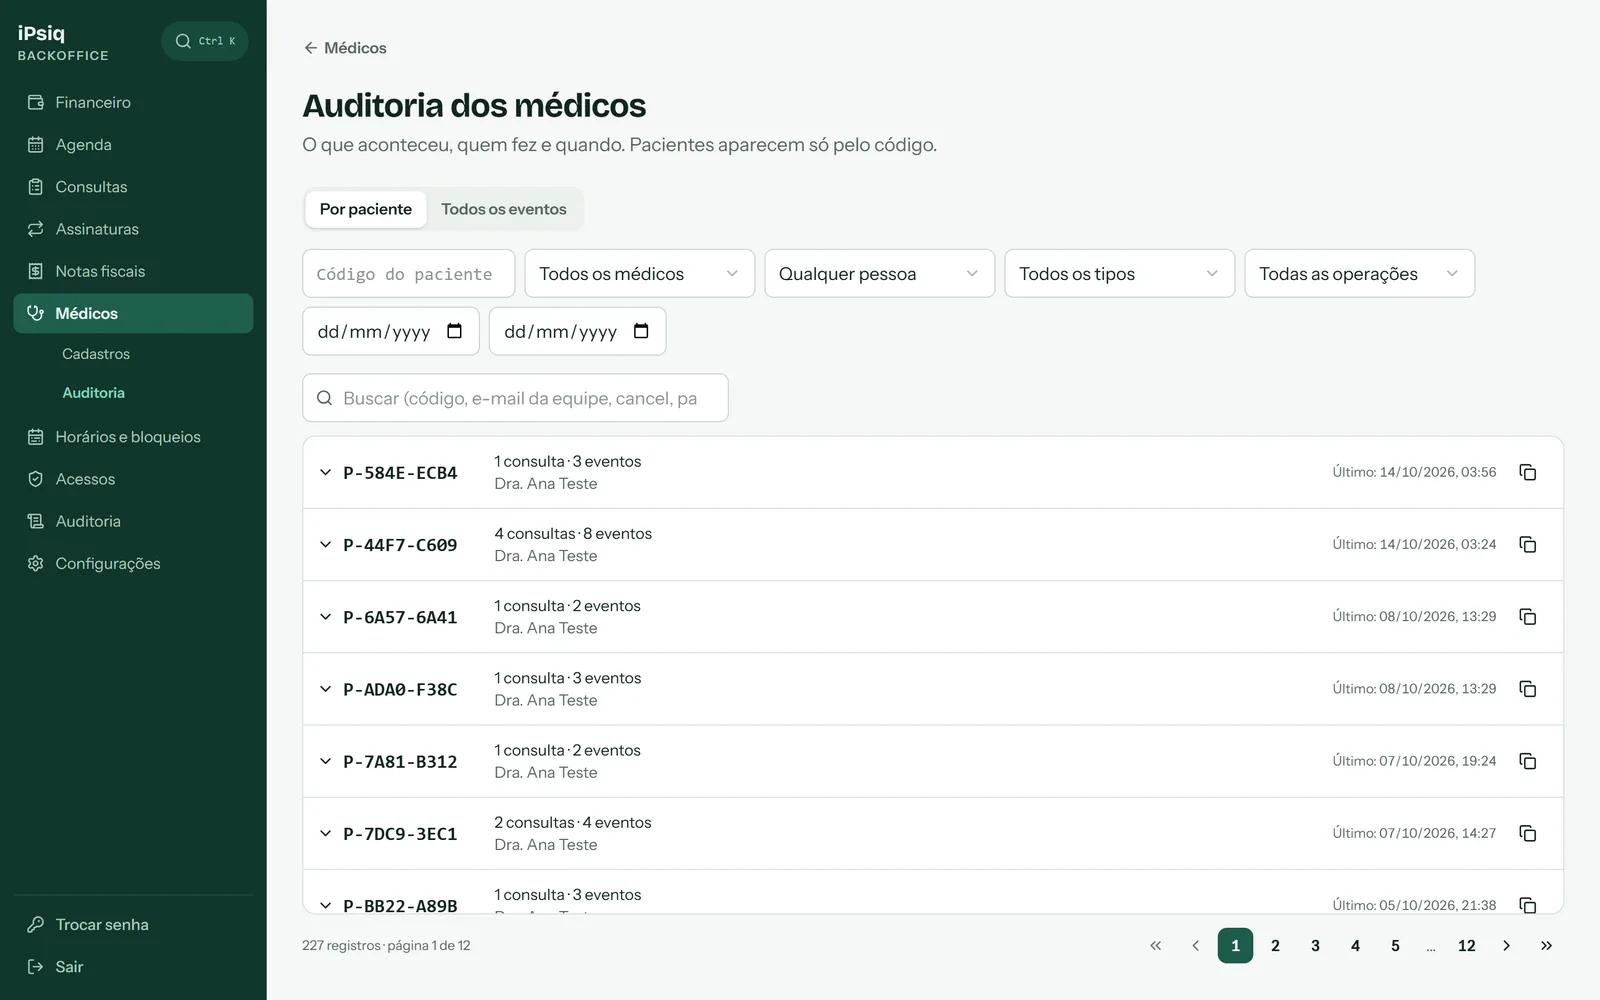The width and height of the screenshot is (1600, 1000).
Task: Expand the Todas as operações dropdown
Action: click(1359, 273)
